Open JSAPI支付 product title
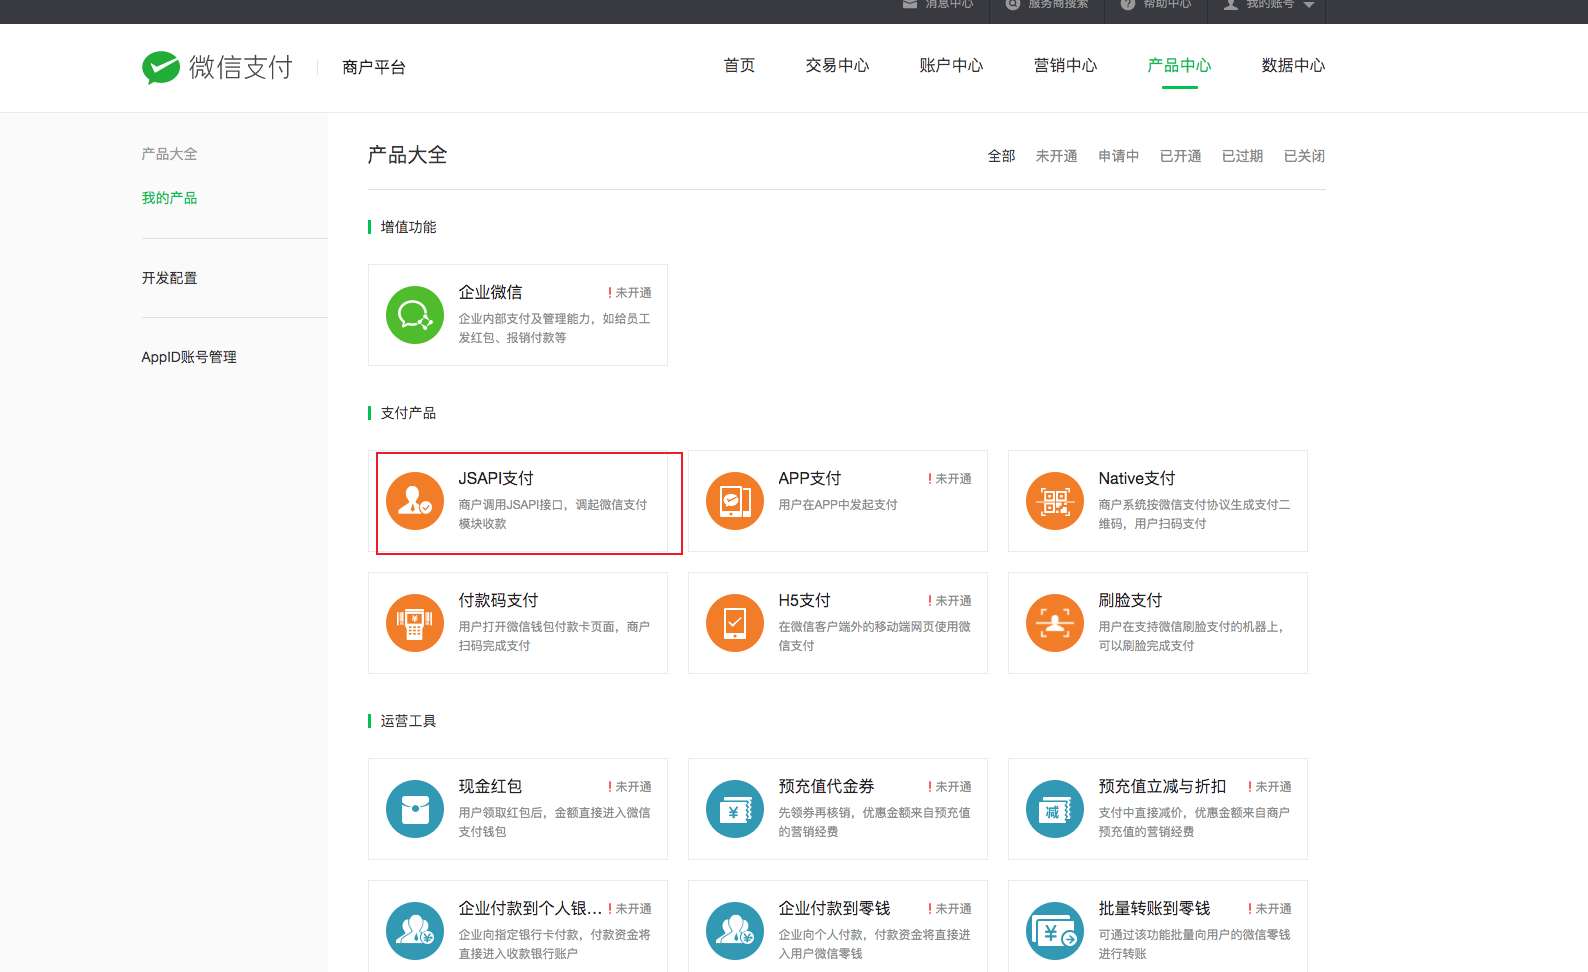This screenshot has width=1588, height=972. [x=496, y=478]
